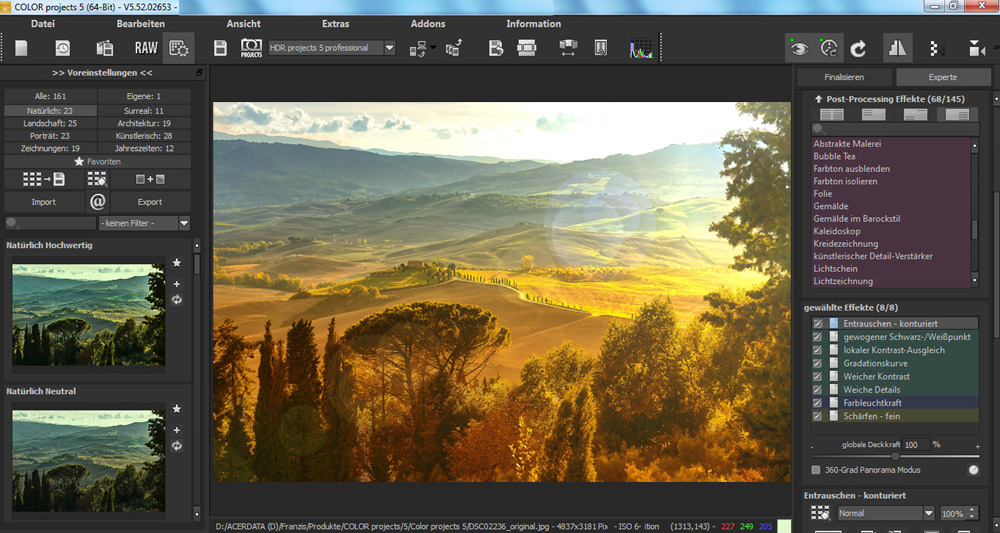Viewport: 1000px width, 533px height.
Task: Click the before/after comparison mirror icon
Action: coord(895,48)
